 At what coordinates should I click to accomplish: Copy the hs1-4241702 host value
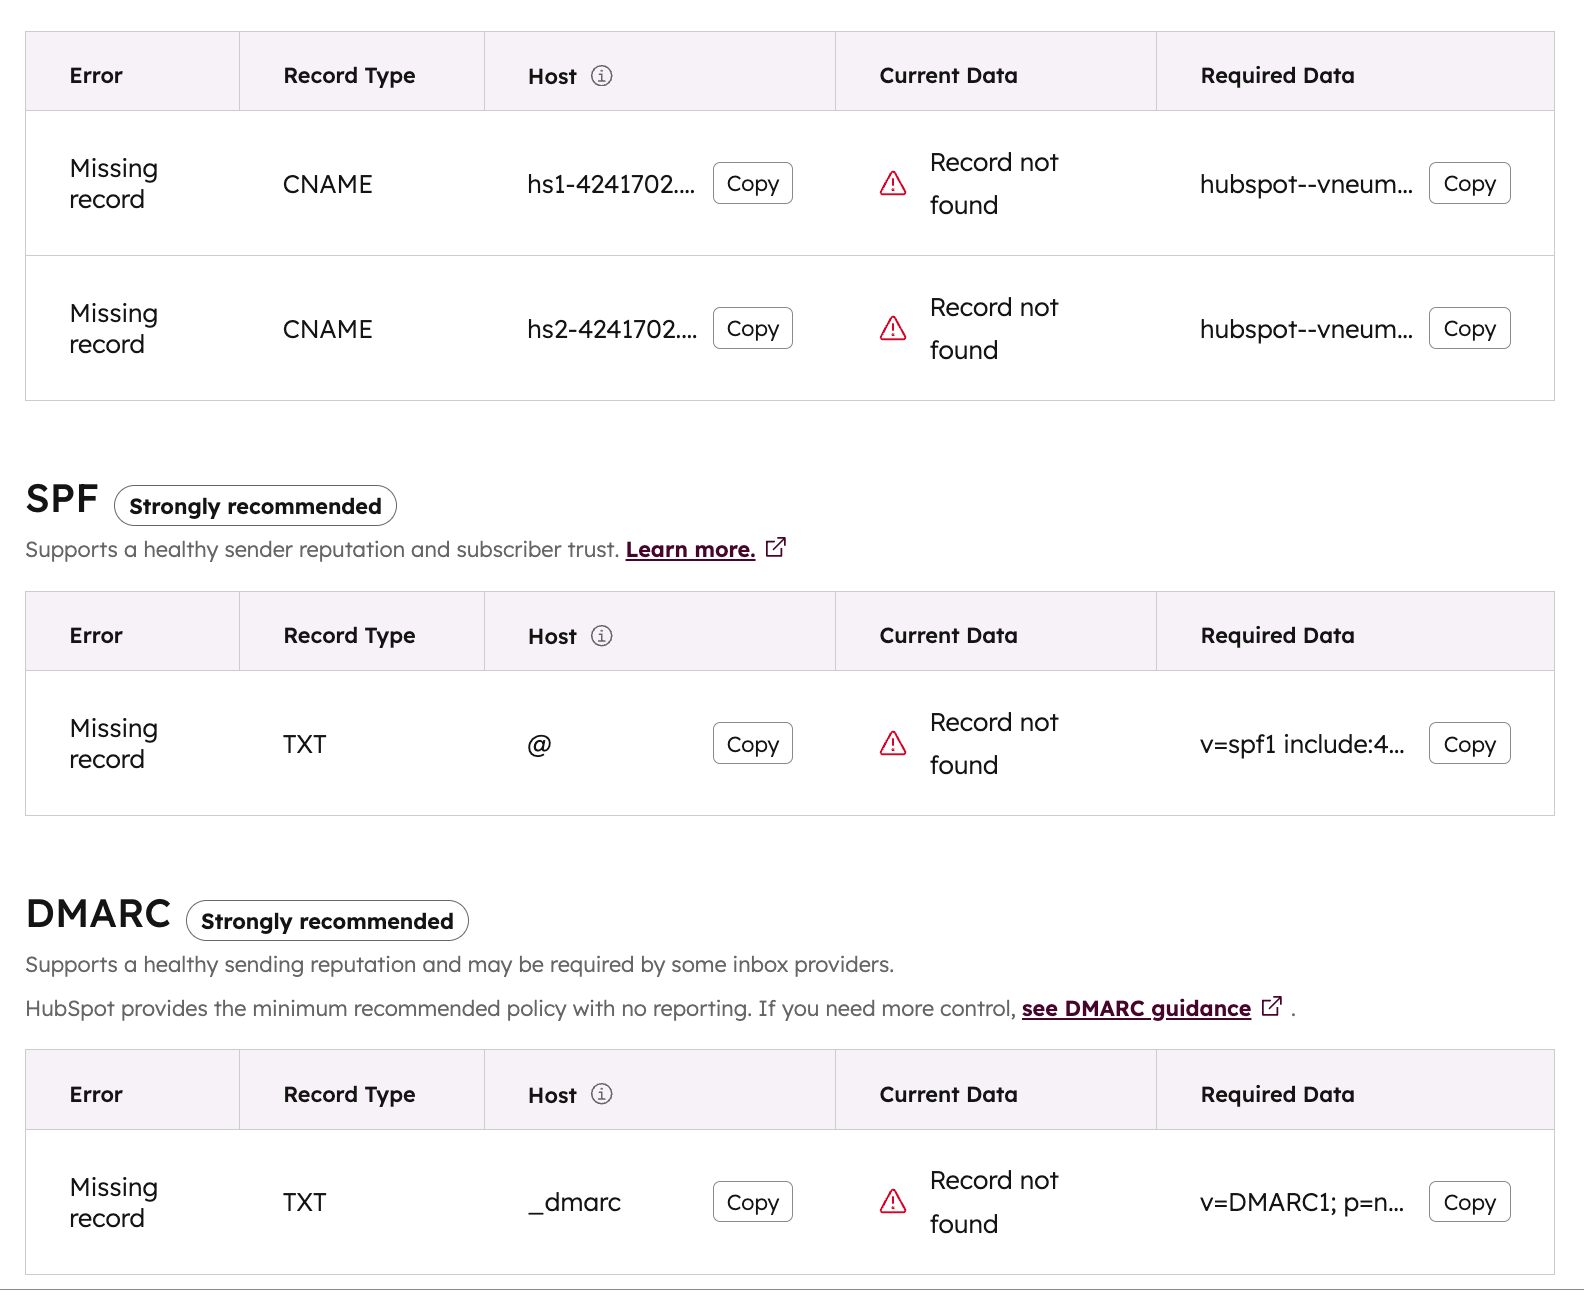tap(752, 184)
